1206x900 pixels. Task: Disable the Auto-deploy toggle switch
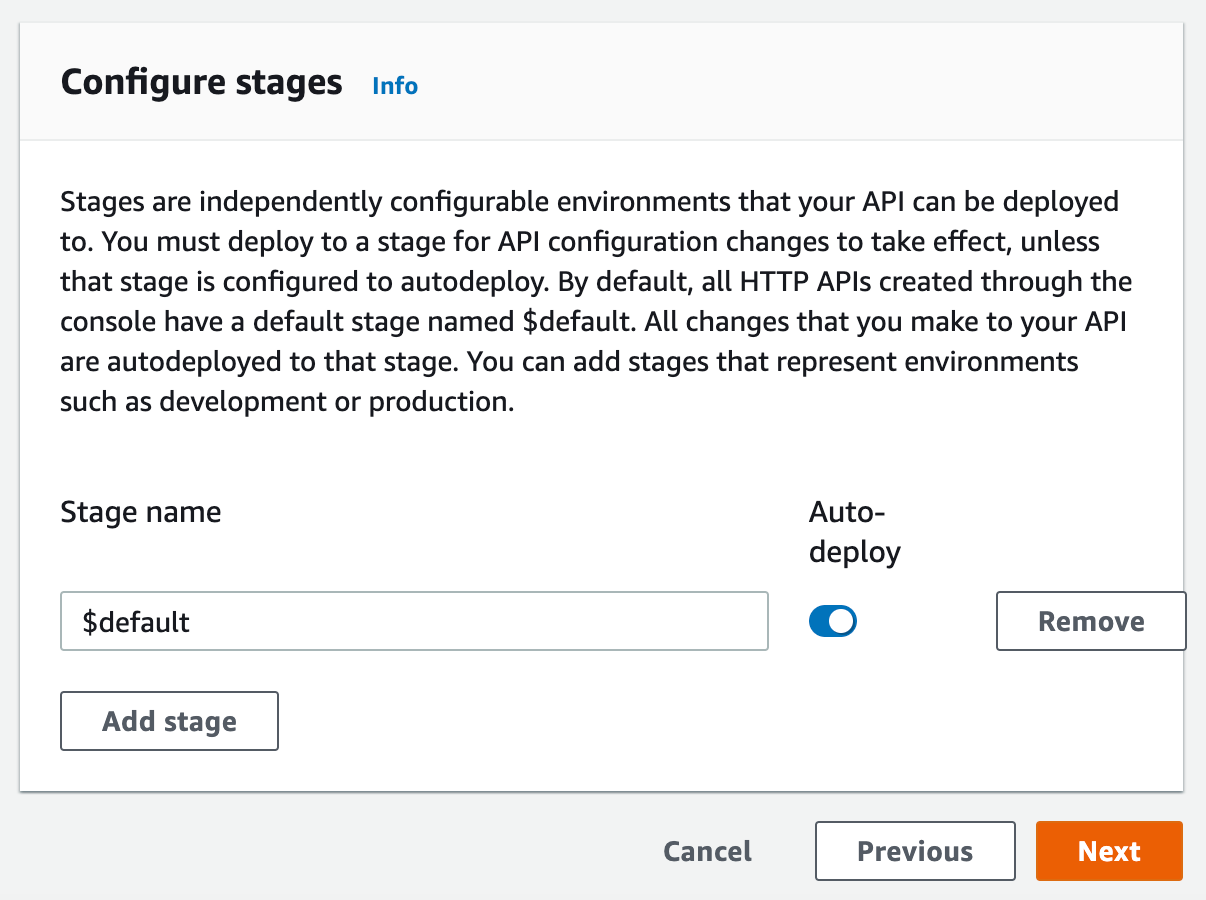(833, 622)
